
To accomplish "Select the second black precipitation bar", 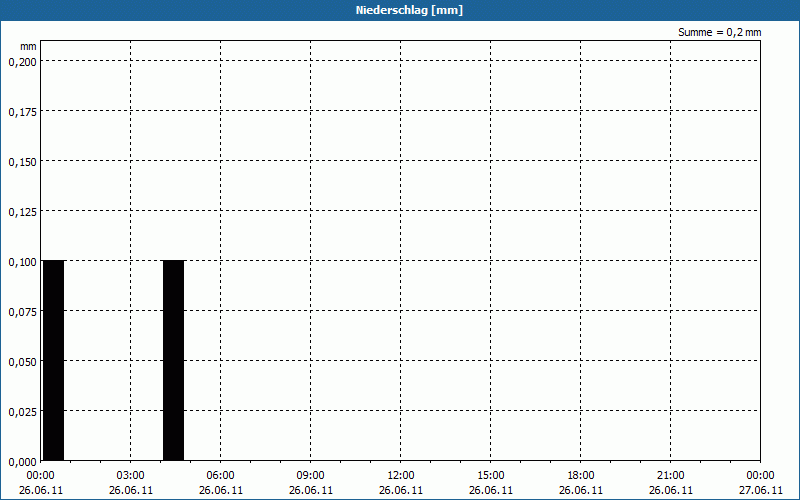I will pos(173,360).
